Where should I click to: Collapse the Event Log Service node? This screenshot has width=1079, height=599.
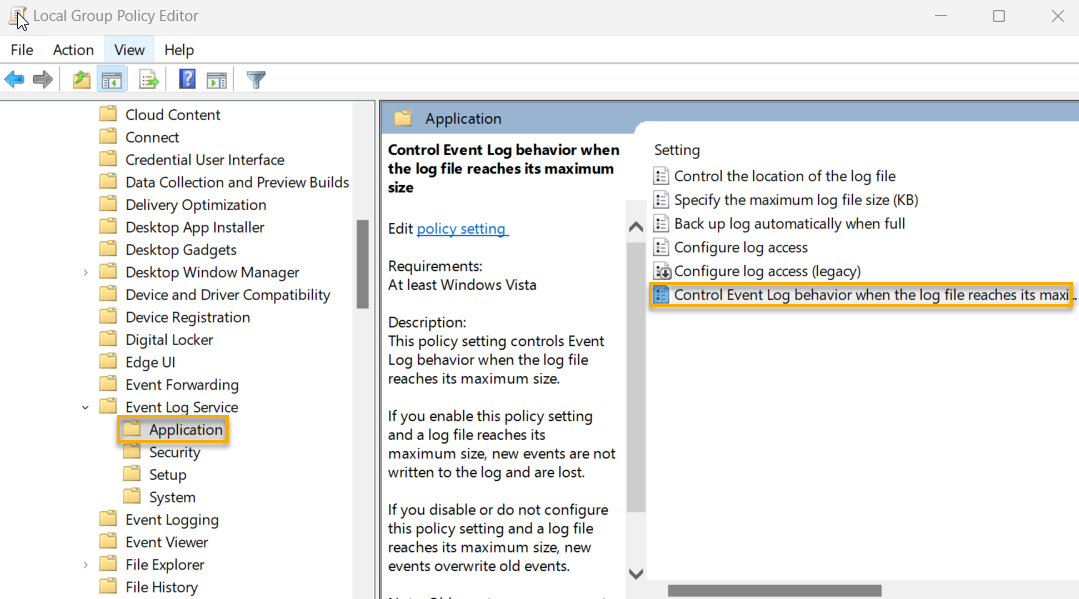(x=85, y=407)
